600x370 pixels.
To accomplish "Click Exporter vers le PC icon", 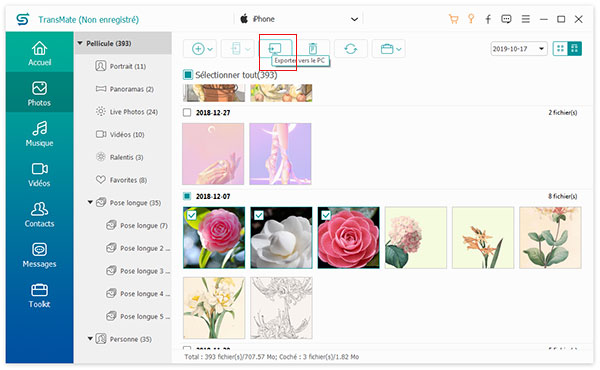I will coord(275,49).
